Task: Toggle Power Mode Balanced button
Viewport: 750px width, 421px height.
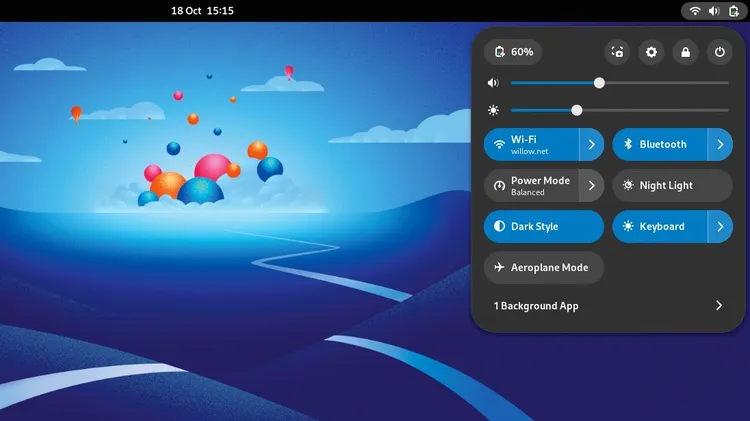Action: (531, 186)
